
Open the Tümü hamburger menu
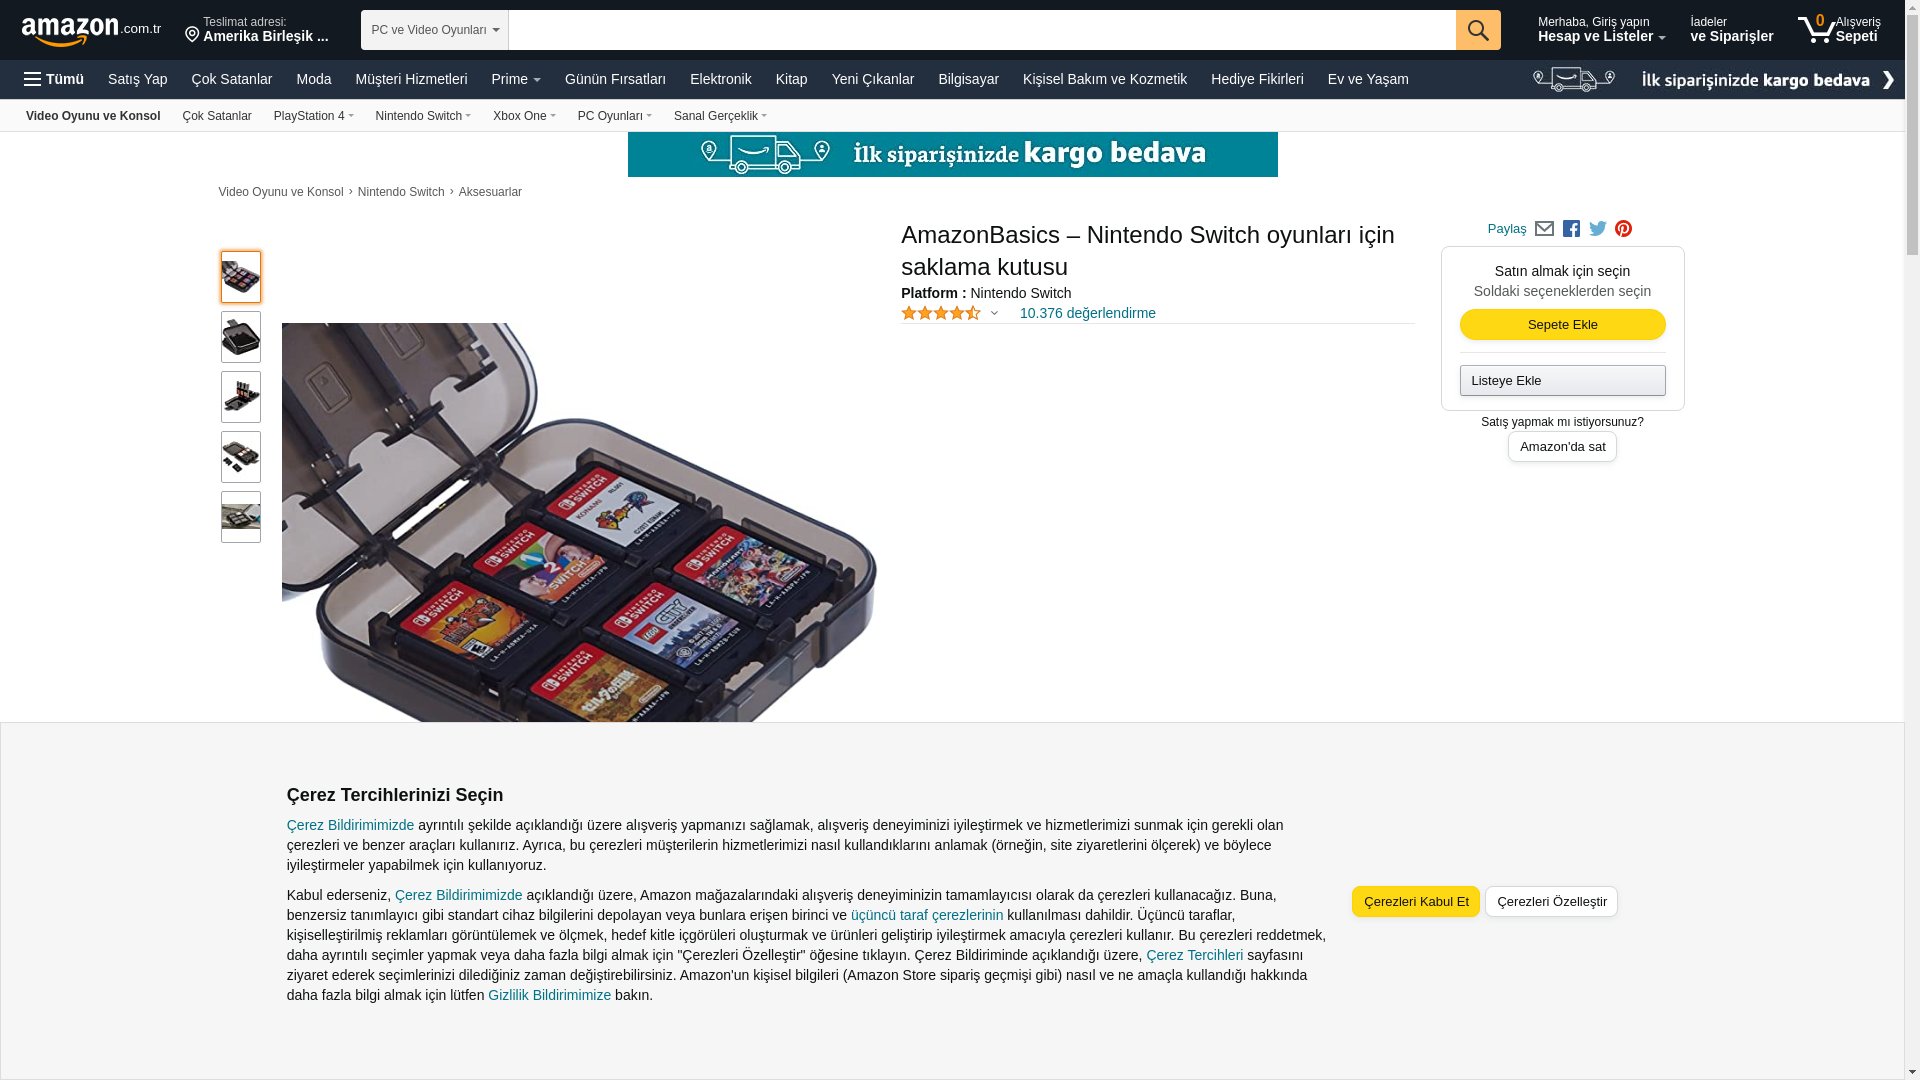(54, 79)
